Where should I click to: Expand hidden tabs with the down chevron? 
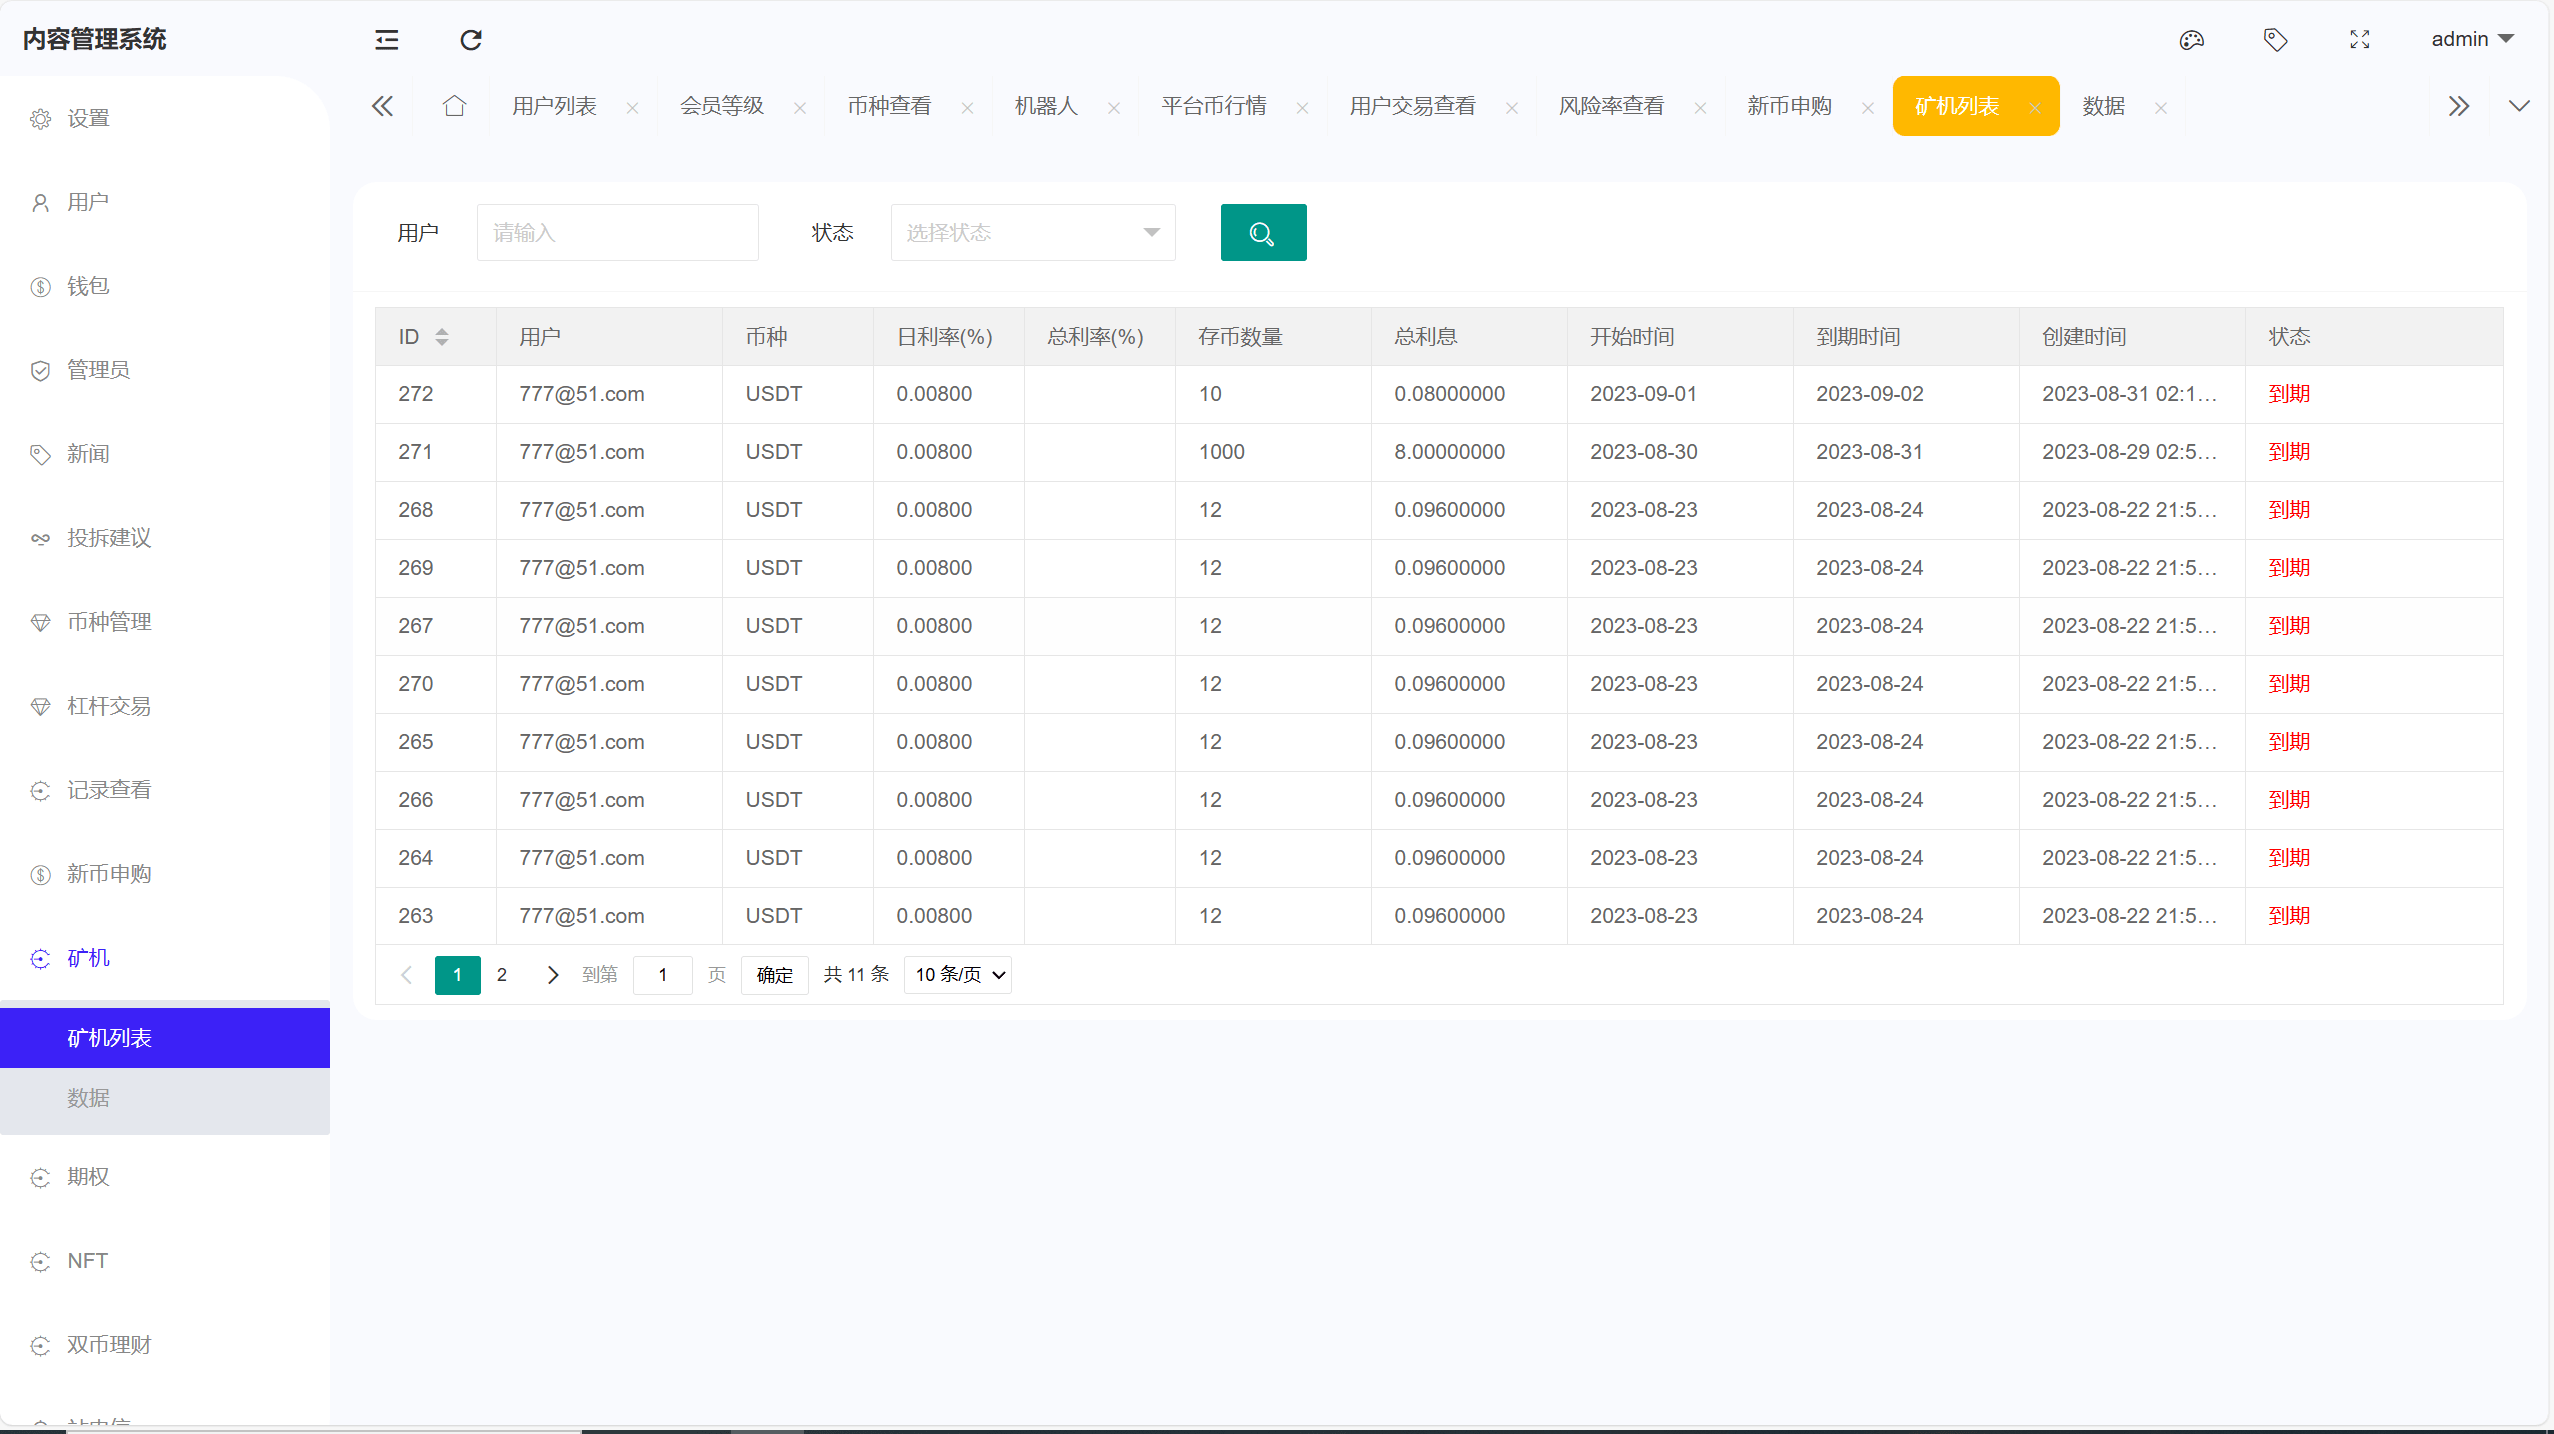tap(2521, 106)
